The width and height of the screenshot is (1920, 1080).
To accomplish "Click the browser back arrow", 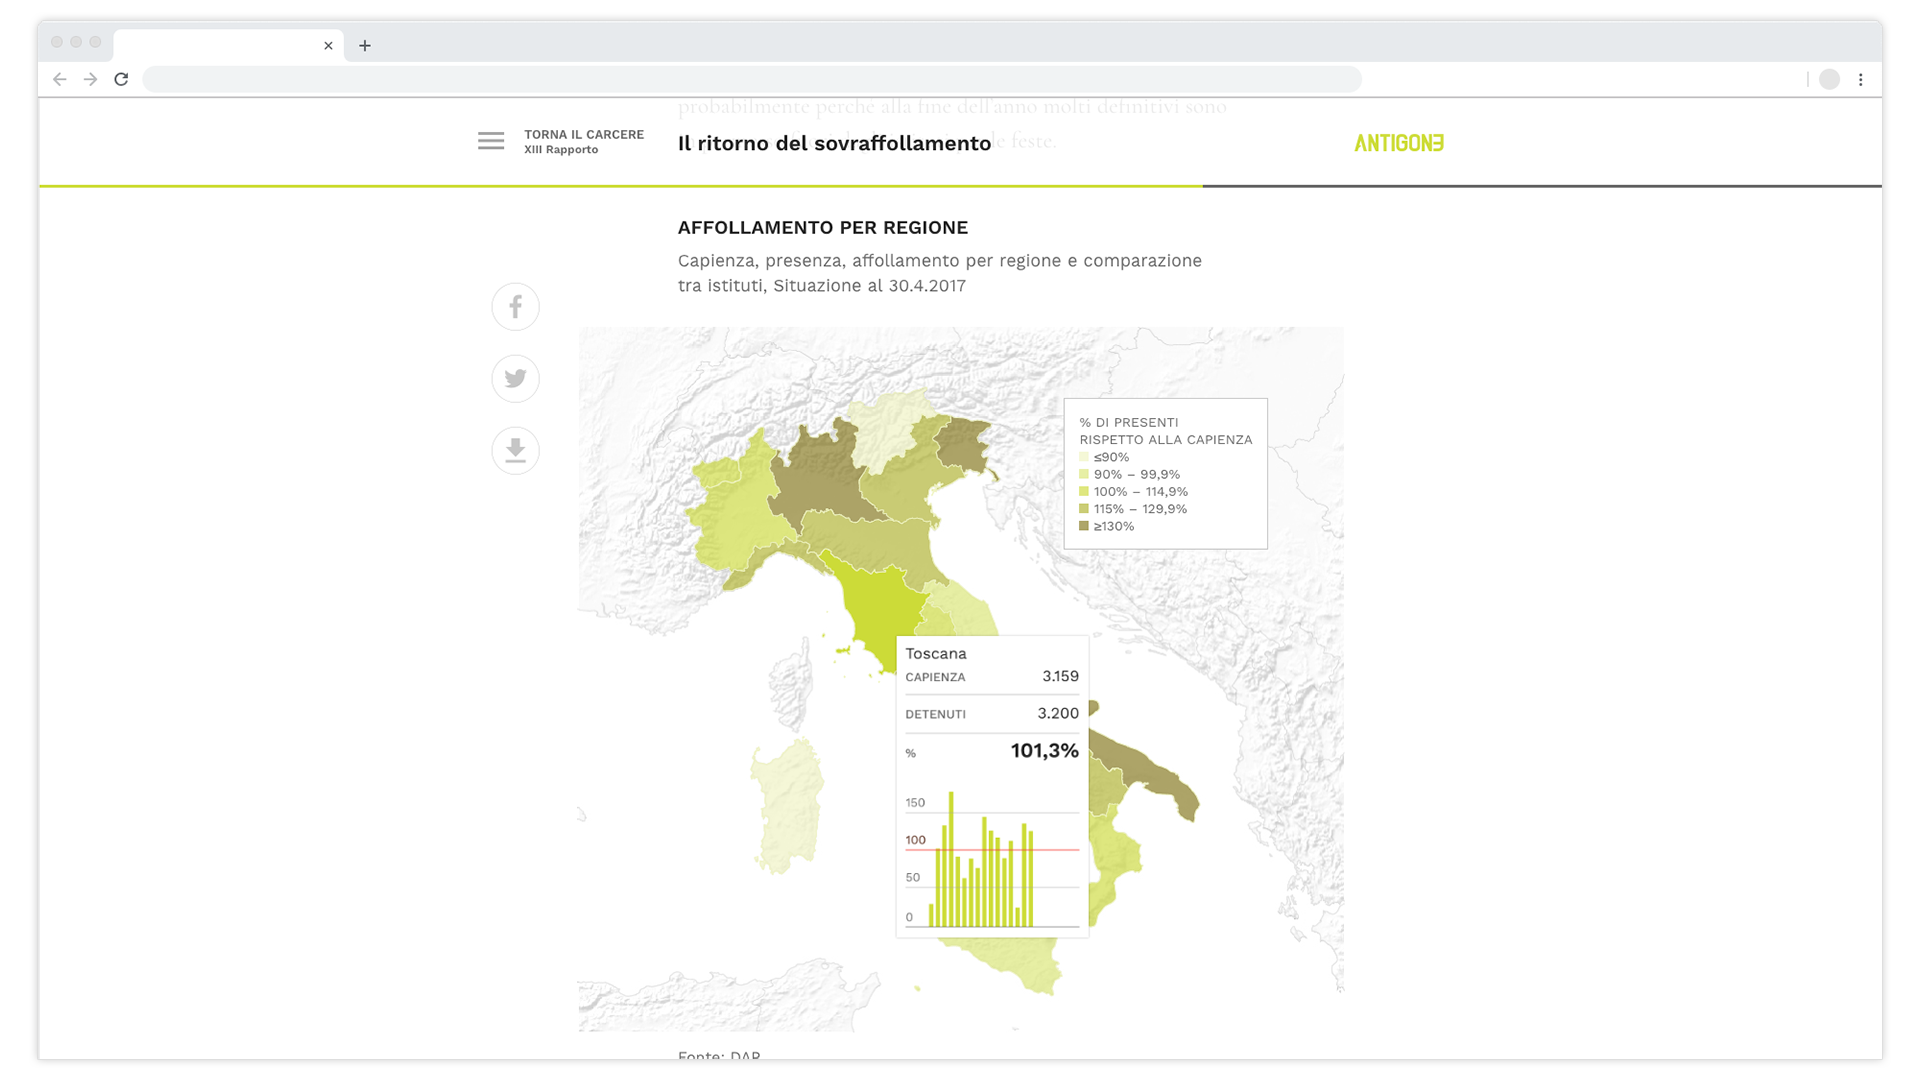I will click(60, 79).
